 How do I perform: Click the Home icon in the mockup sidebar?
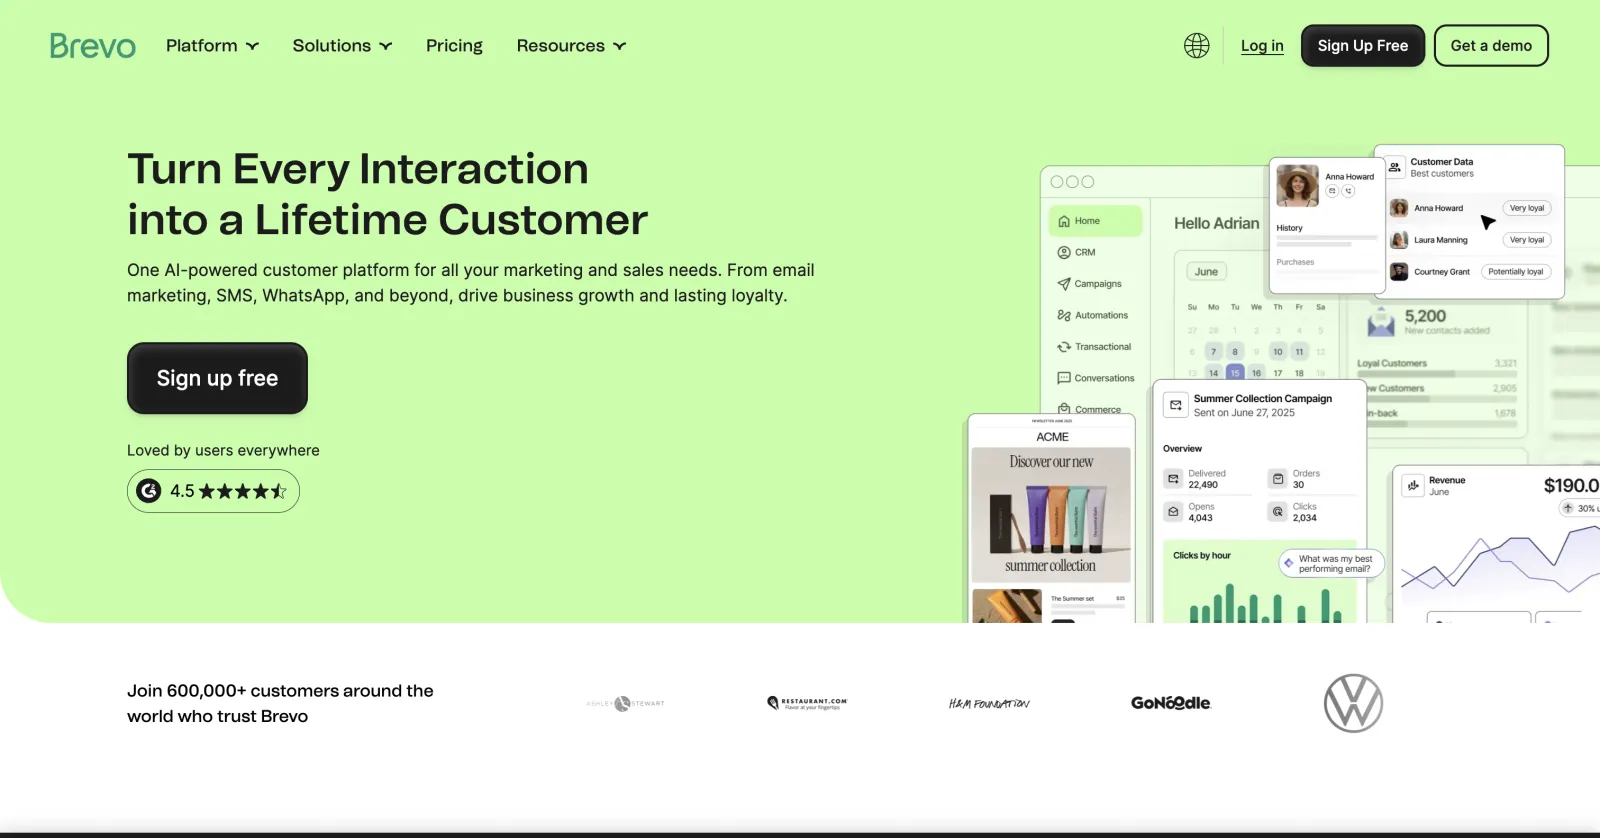1064,221
